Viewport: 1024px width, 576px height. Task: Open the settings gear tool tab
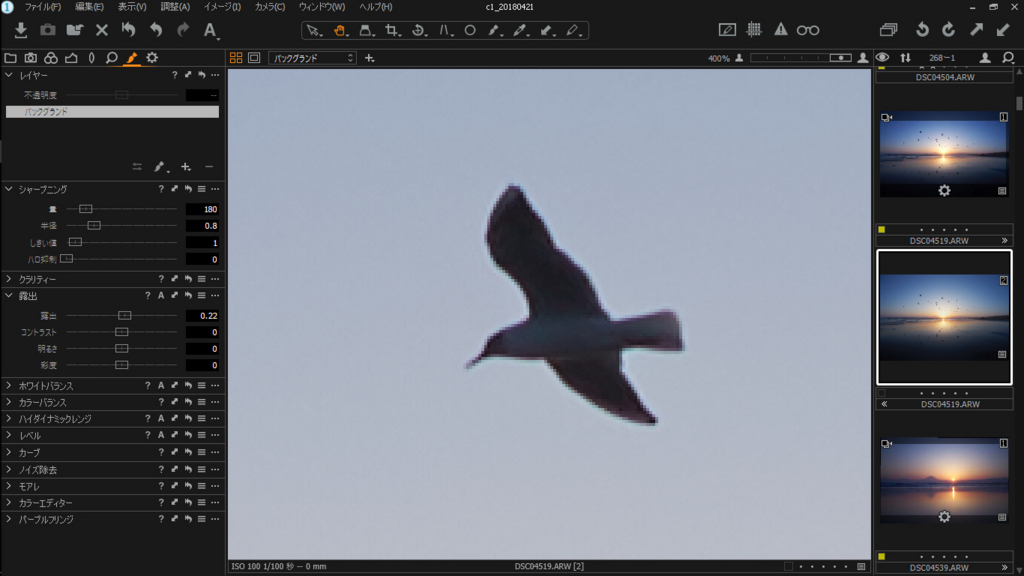[x=152, y=58]
